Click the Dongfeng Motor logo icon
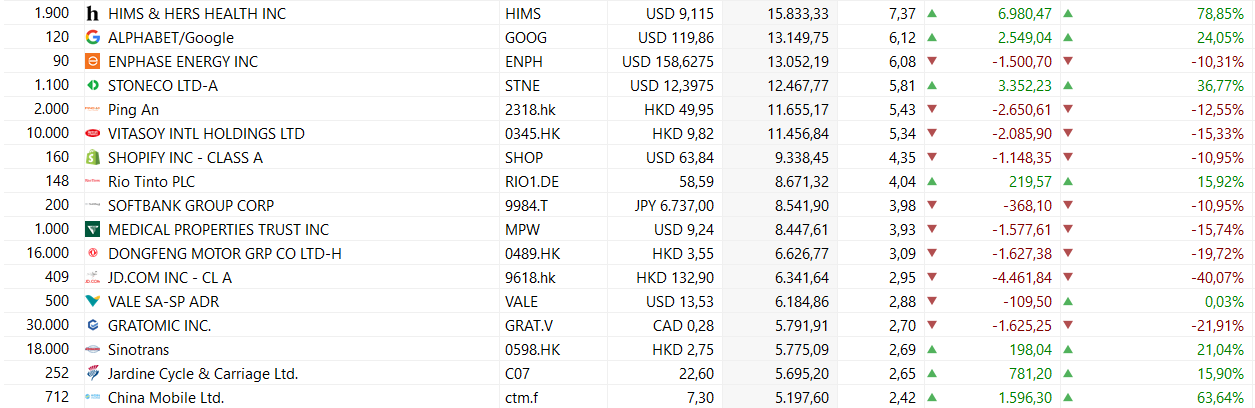Screen dimensions: 1255x408 coord(93,254)
